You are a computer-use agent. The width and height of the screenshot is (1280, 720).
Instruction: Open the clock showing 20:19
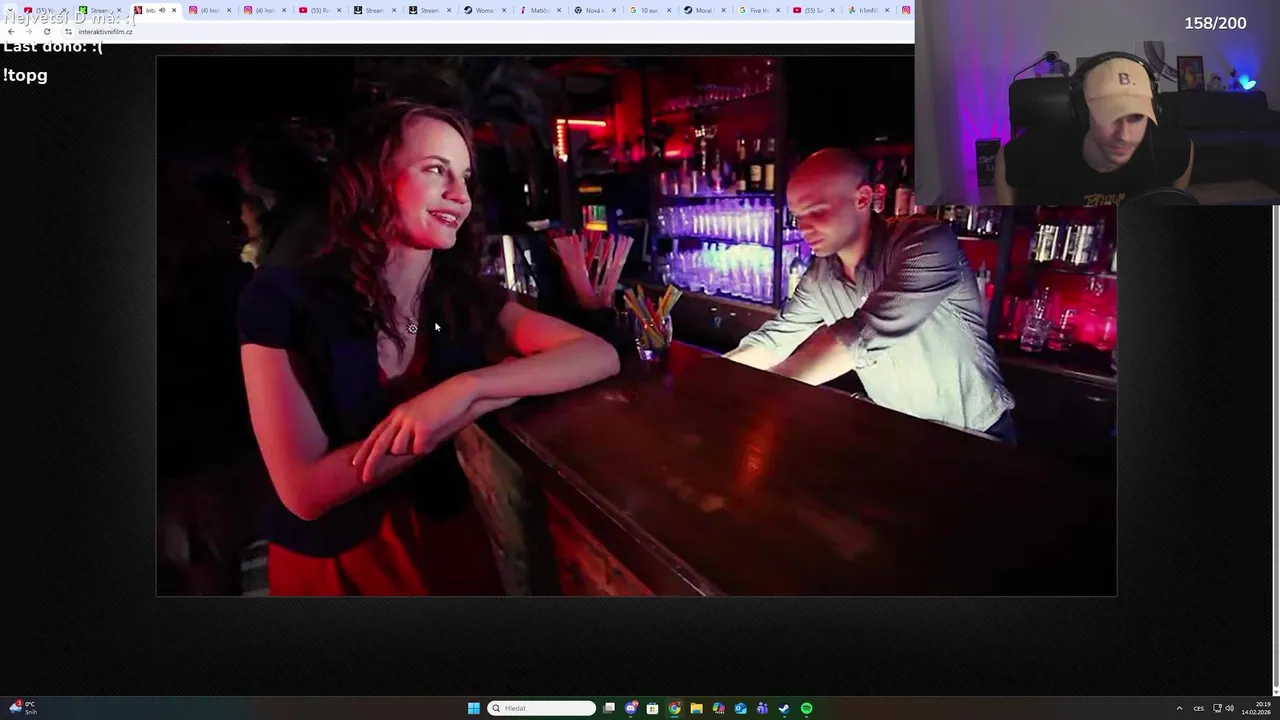[x=1256, y=708]
